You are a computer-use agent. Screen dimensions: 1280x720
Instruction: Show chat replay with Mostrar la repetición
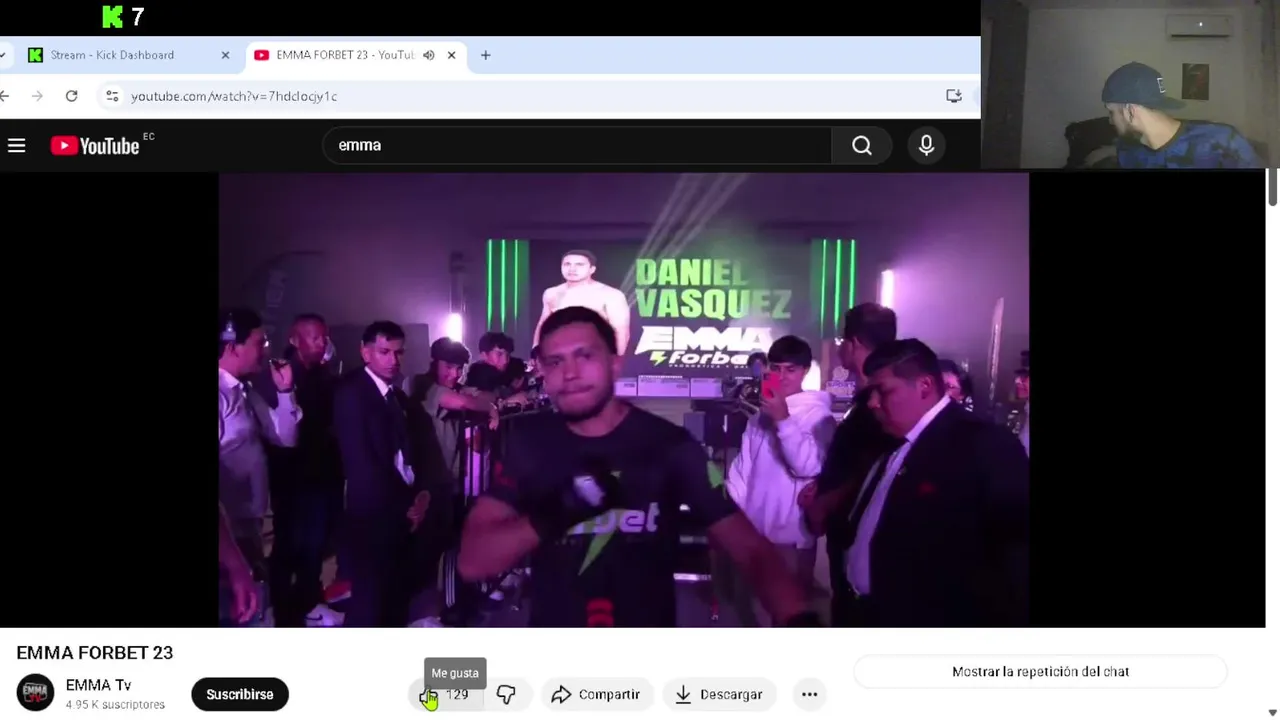(x=1040, y=672)
